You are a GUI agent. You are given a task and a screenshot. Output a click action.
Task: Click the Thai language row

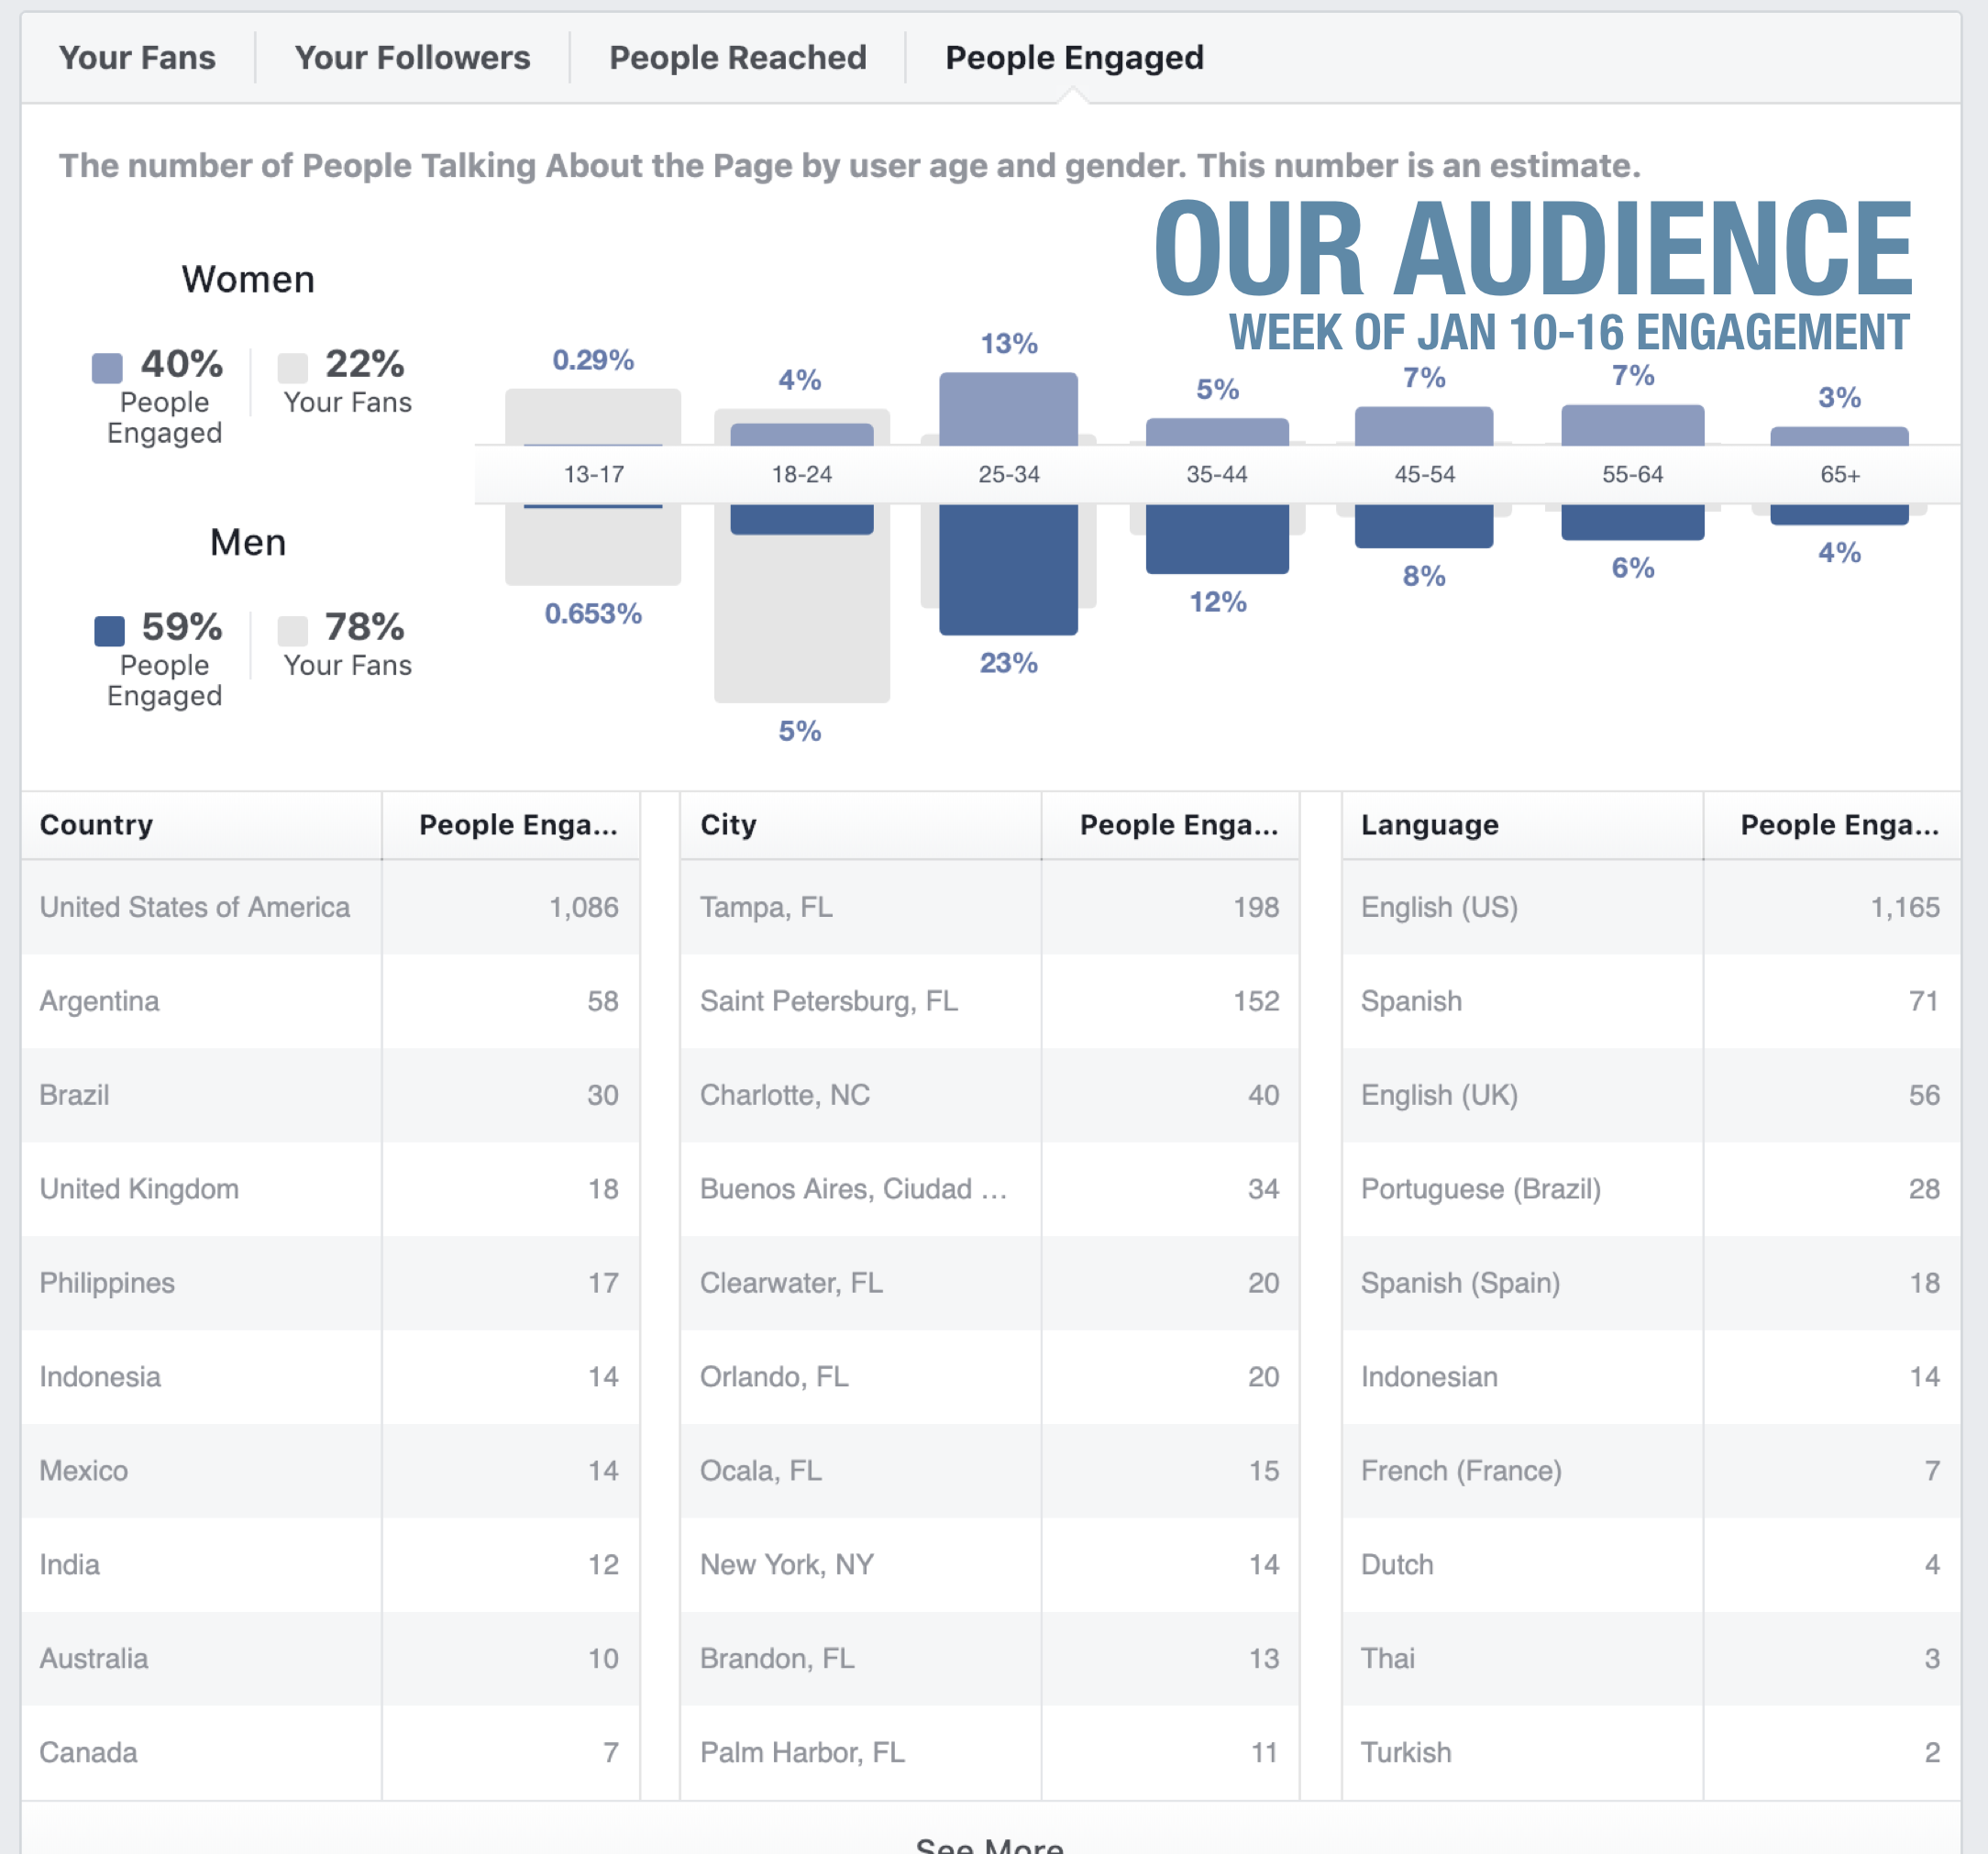pos(1651,1659)
